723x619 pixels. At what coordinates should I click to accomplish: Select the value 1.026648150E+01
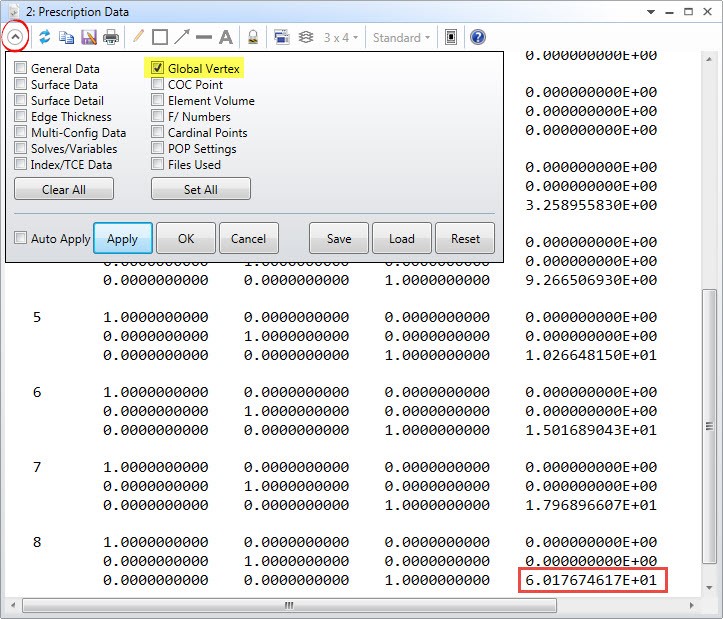[591, 355]
